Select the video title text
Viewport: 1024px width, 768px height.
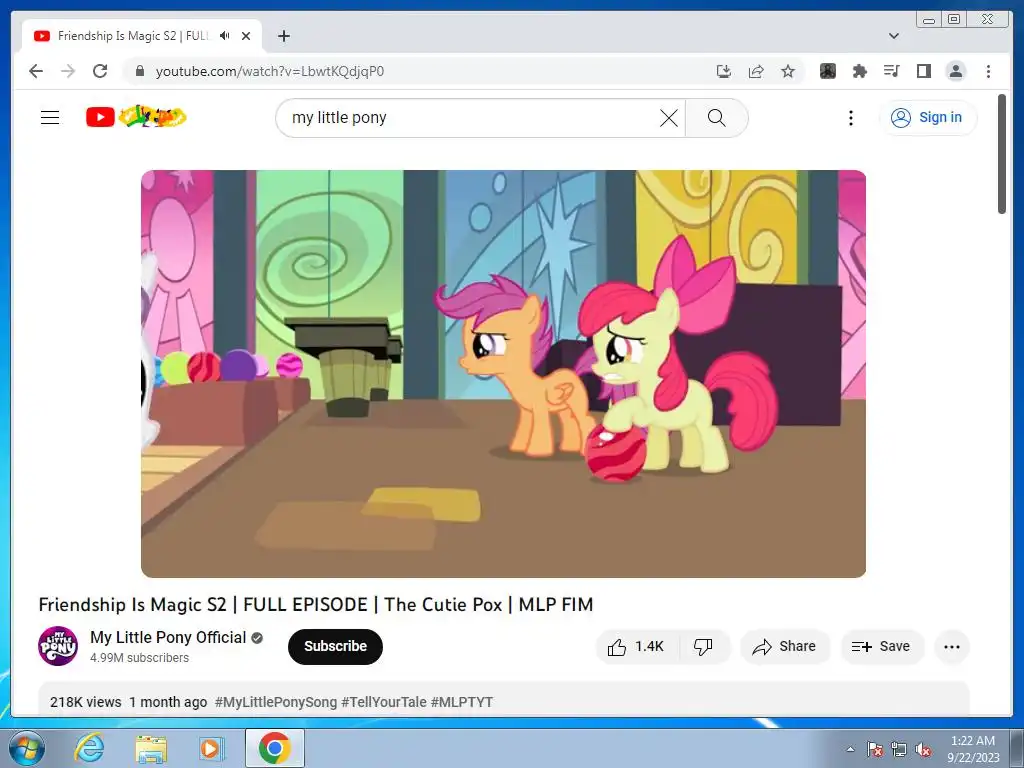(x=316, y=605)
